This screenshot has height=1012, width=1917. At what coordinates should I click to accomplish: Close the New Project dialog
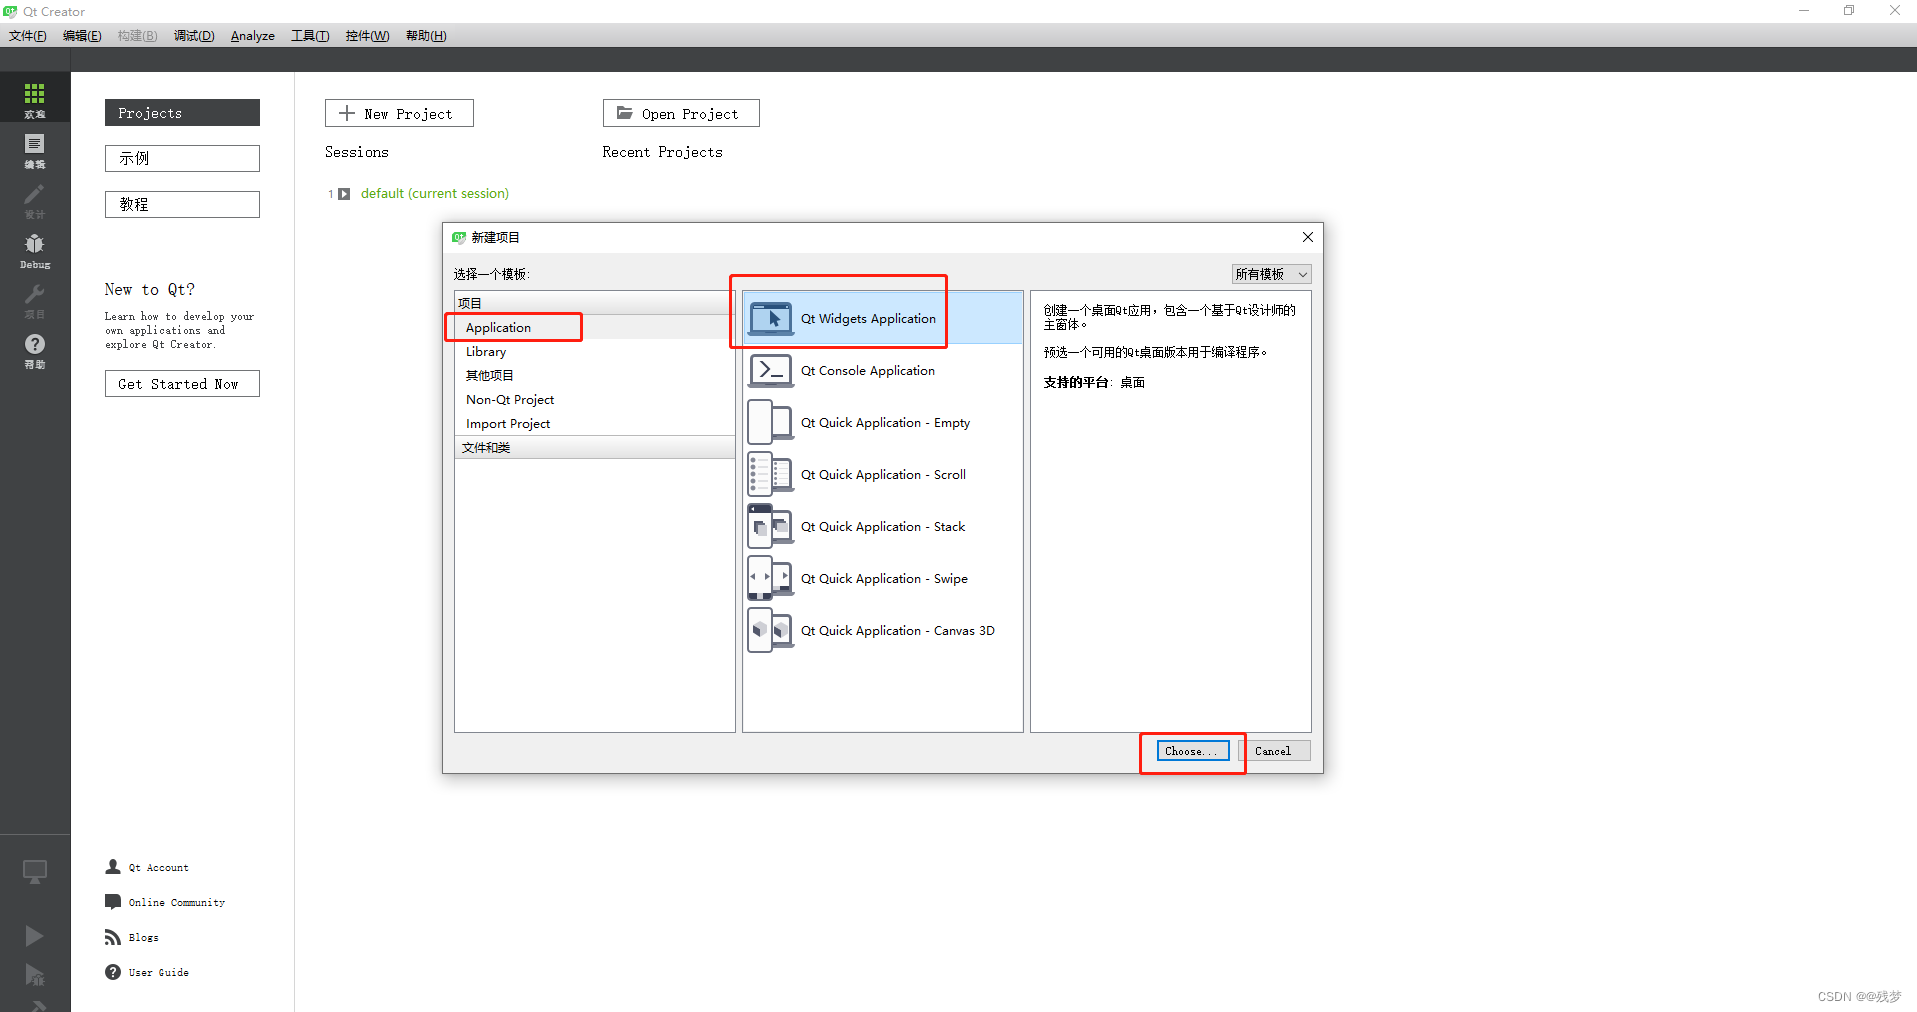(x=1307, y=237)
